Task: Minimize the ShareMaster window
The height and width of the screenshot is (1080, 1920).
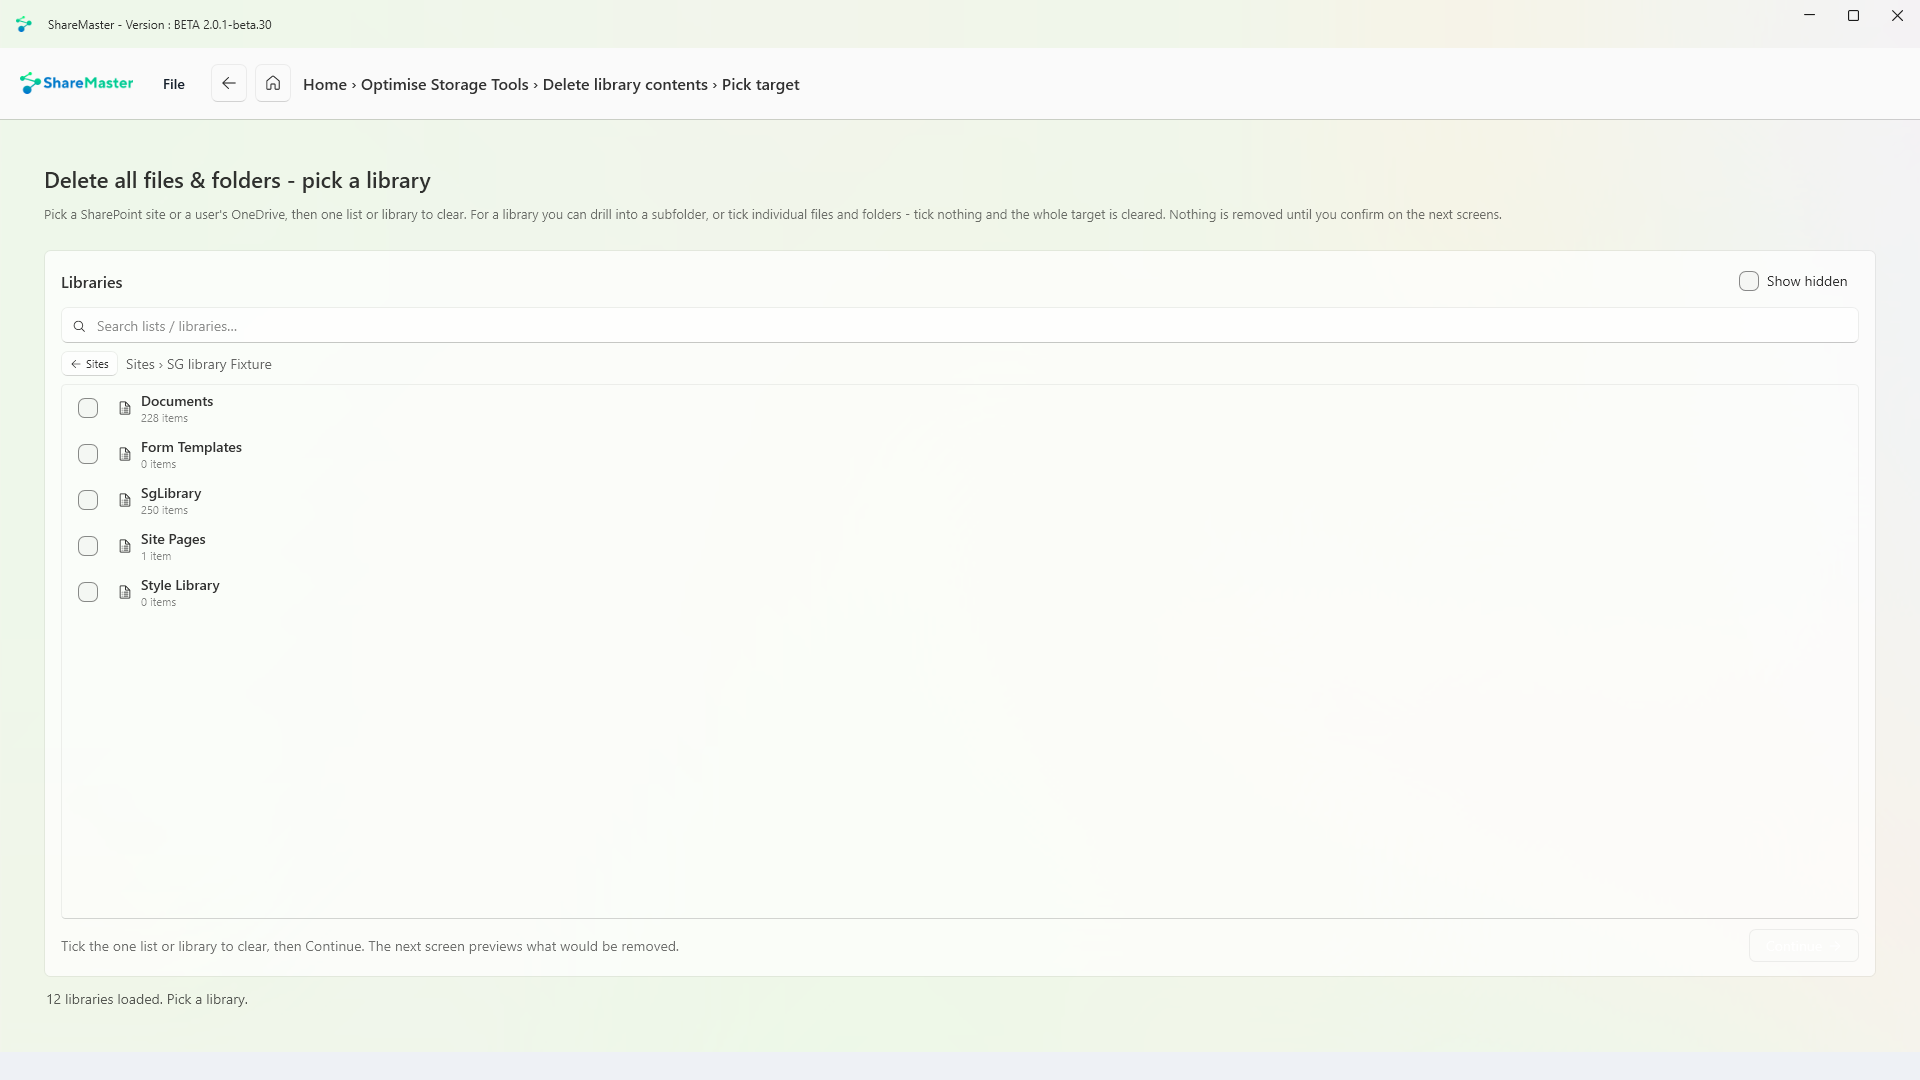Action: pos(1809,16)
